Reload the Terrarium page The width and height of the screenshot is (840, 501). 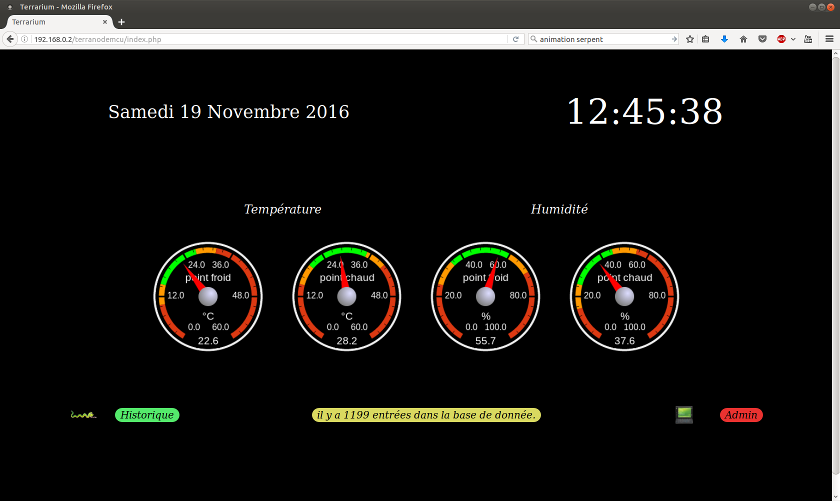click(515, 39)
